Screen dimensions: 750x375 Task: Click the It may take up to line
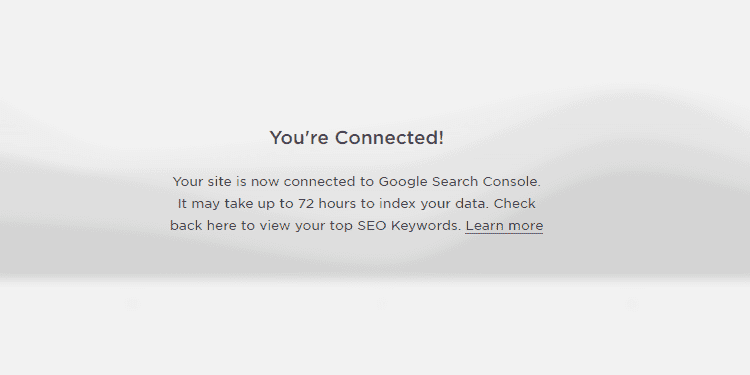[357, 204]
